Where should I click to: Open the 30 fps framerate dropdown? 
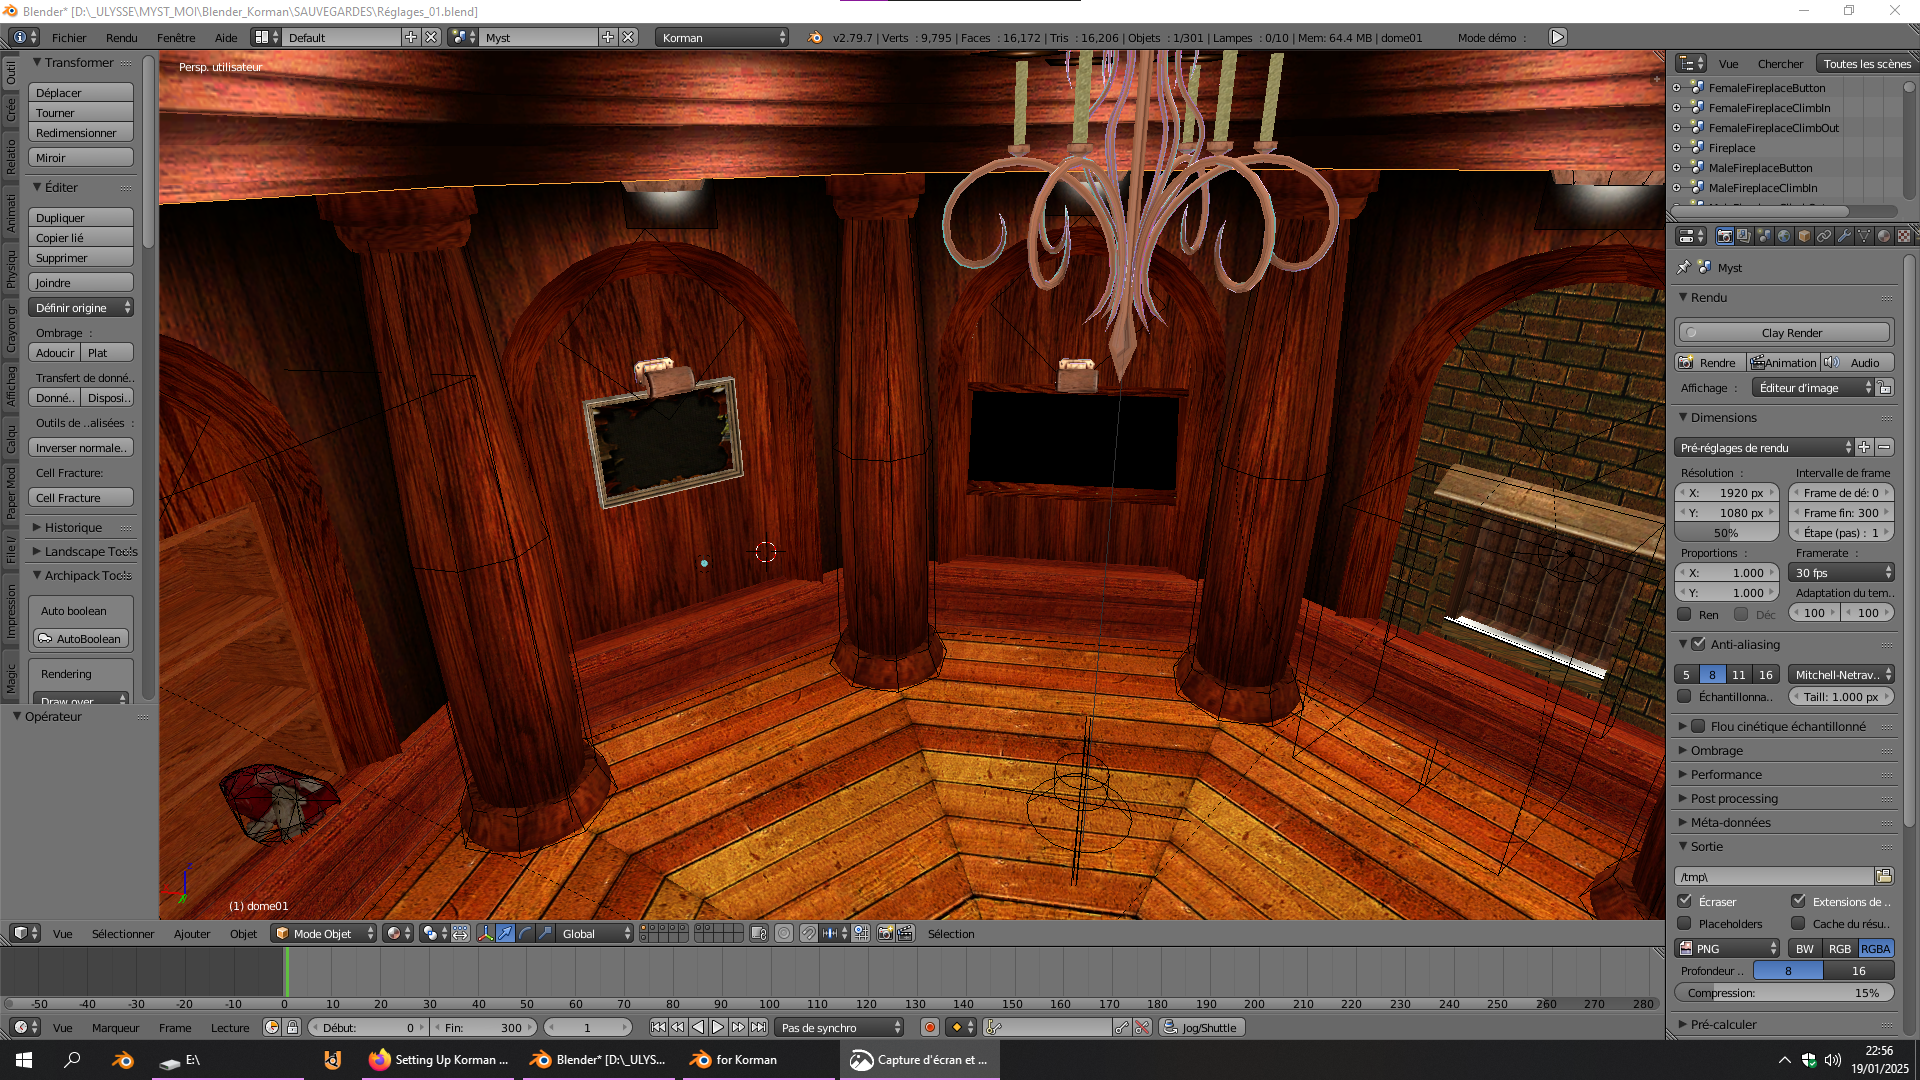coord(1841,572)
